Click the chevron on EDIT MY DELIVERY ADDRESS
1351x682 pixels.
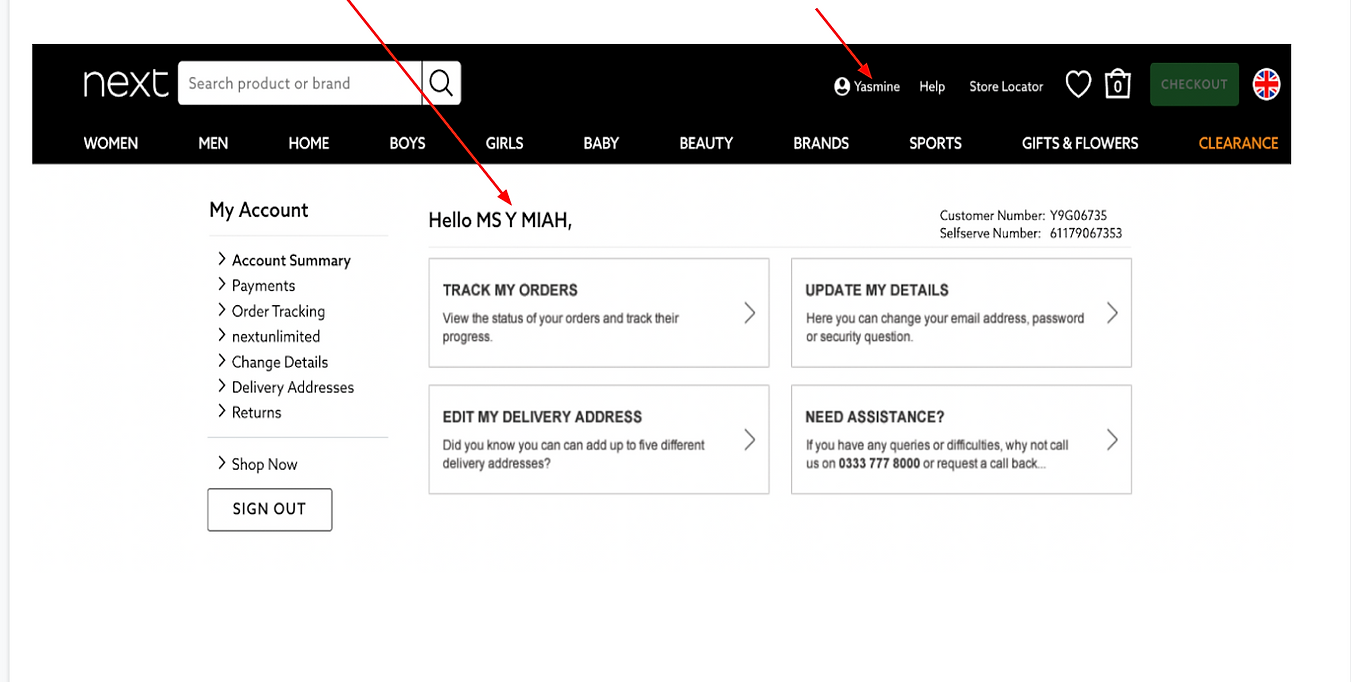click(x=750, y=439)
